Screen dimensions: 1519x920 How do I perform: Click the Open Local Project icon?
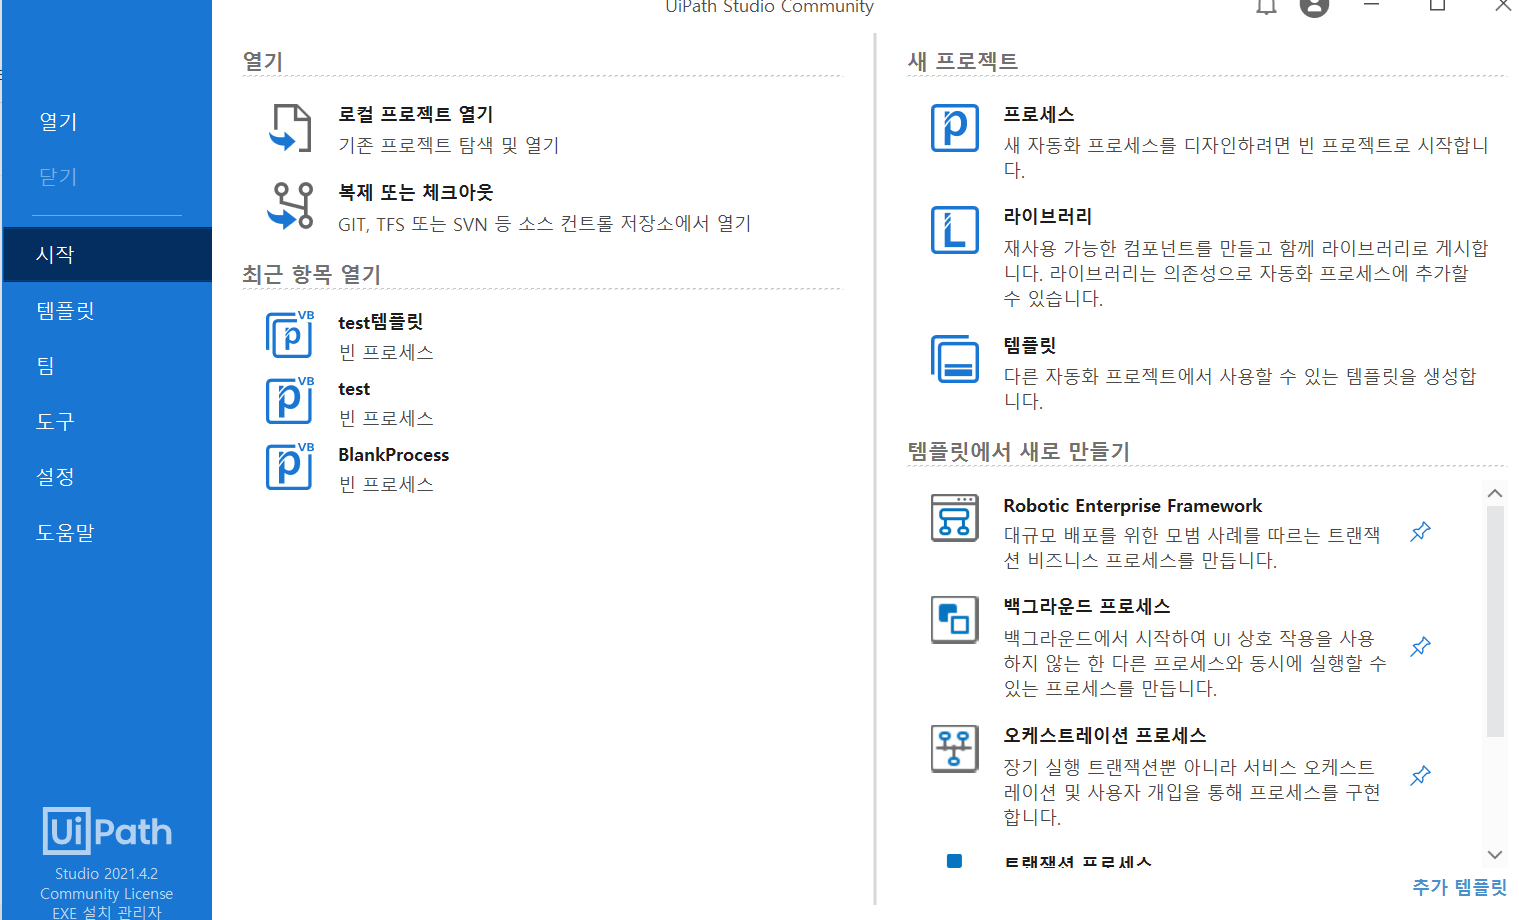tap(291, 128)
